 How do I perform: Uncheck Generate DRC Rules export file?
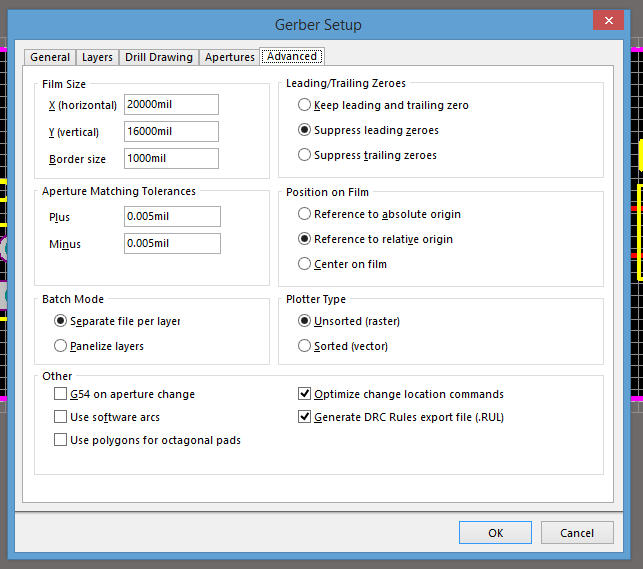[305, 417]
